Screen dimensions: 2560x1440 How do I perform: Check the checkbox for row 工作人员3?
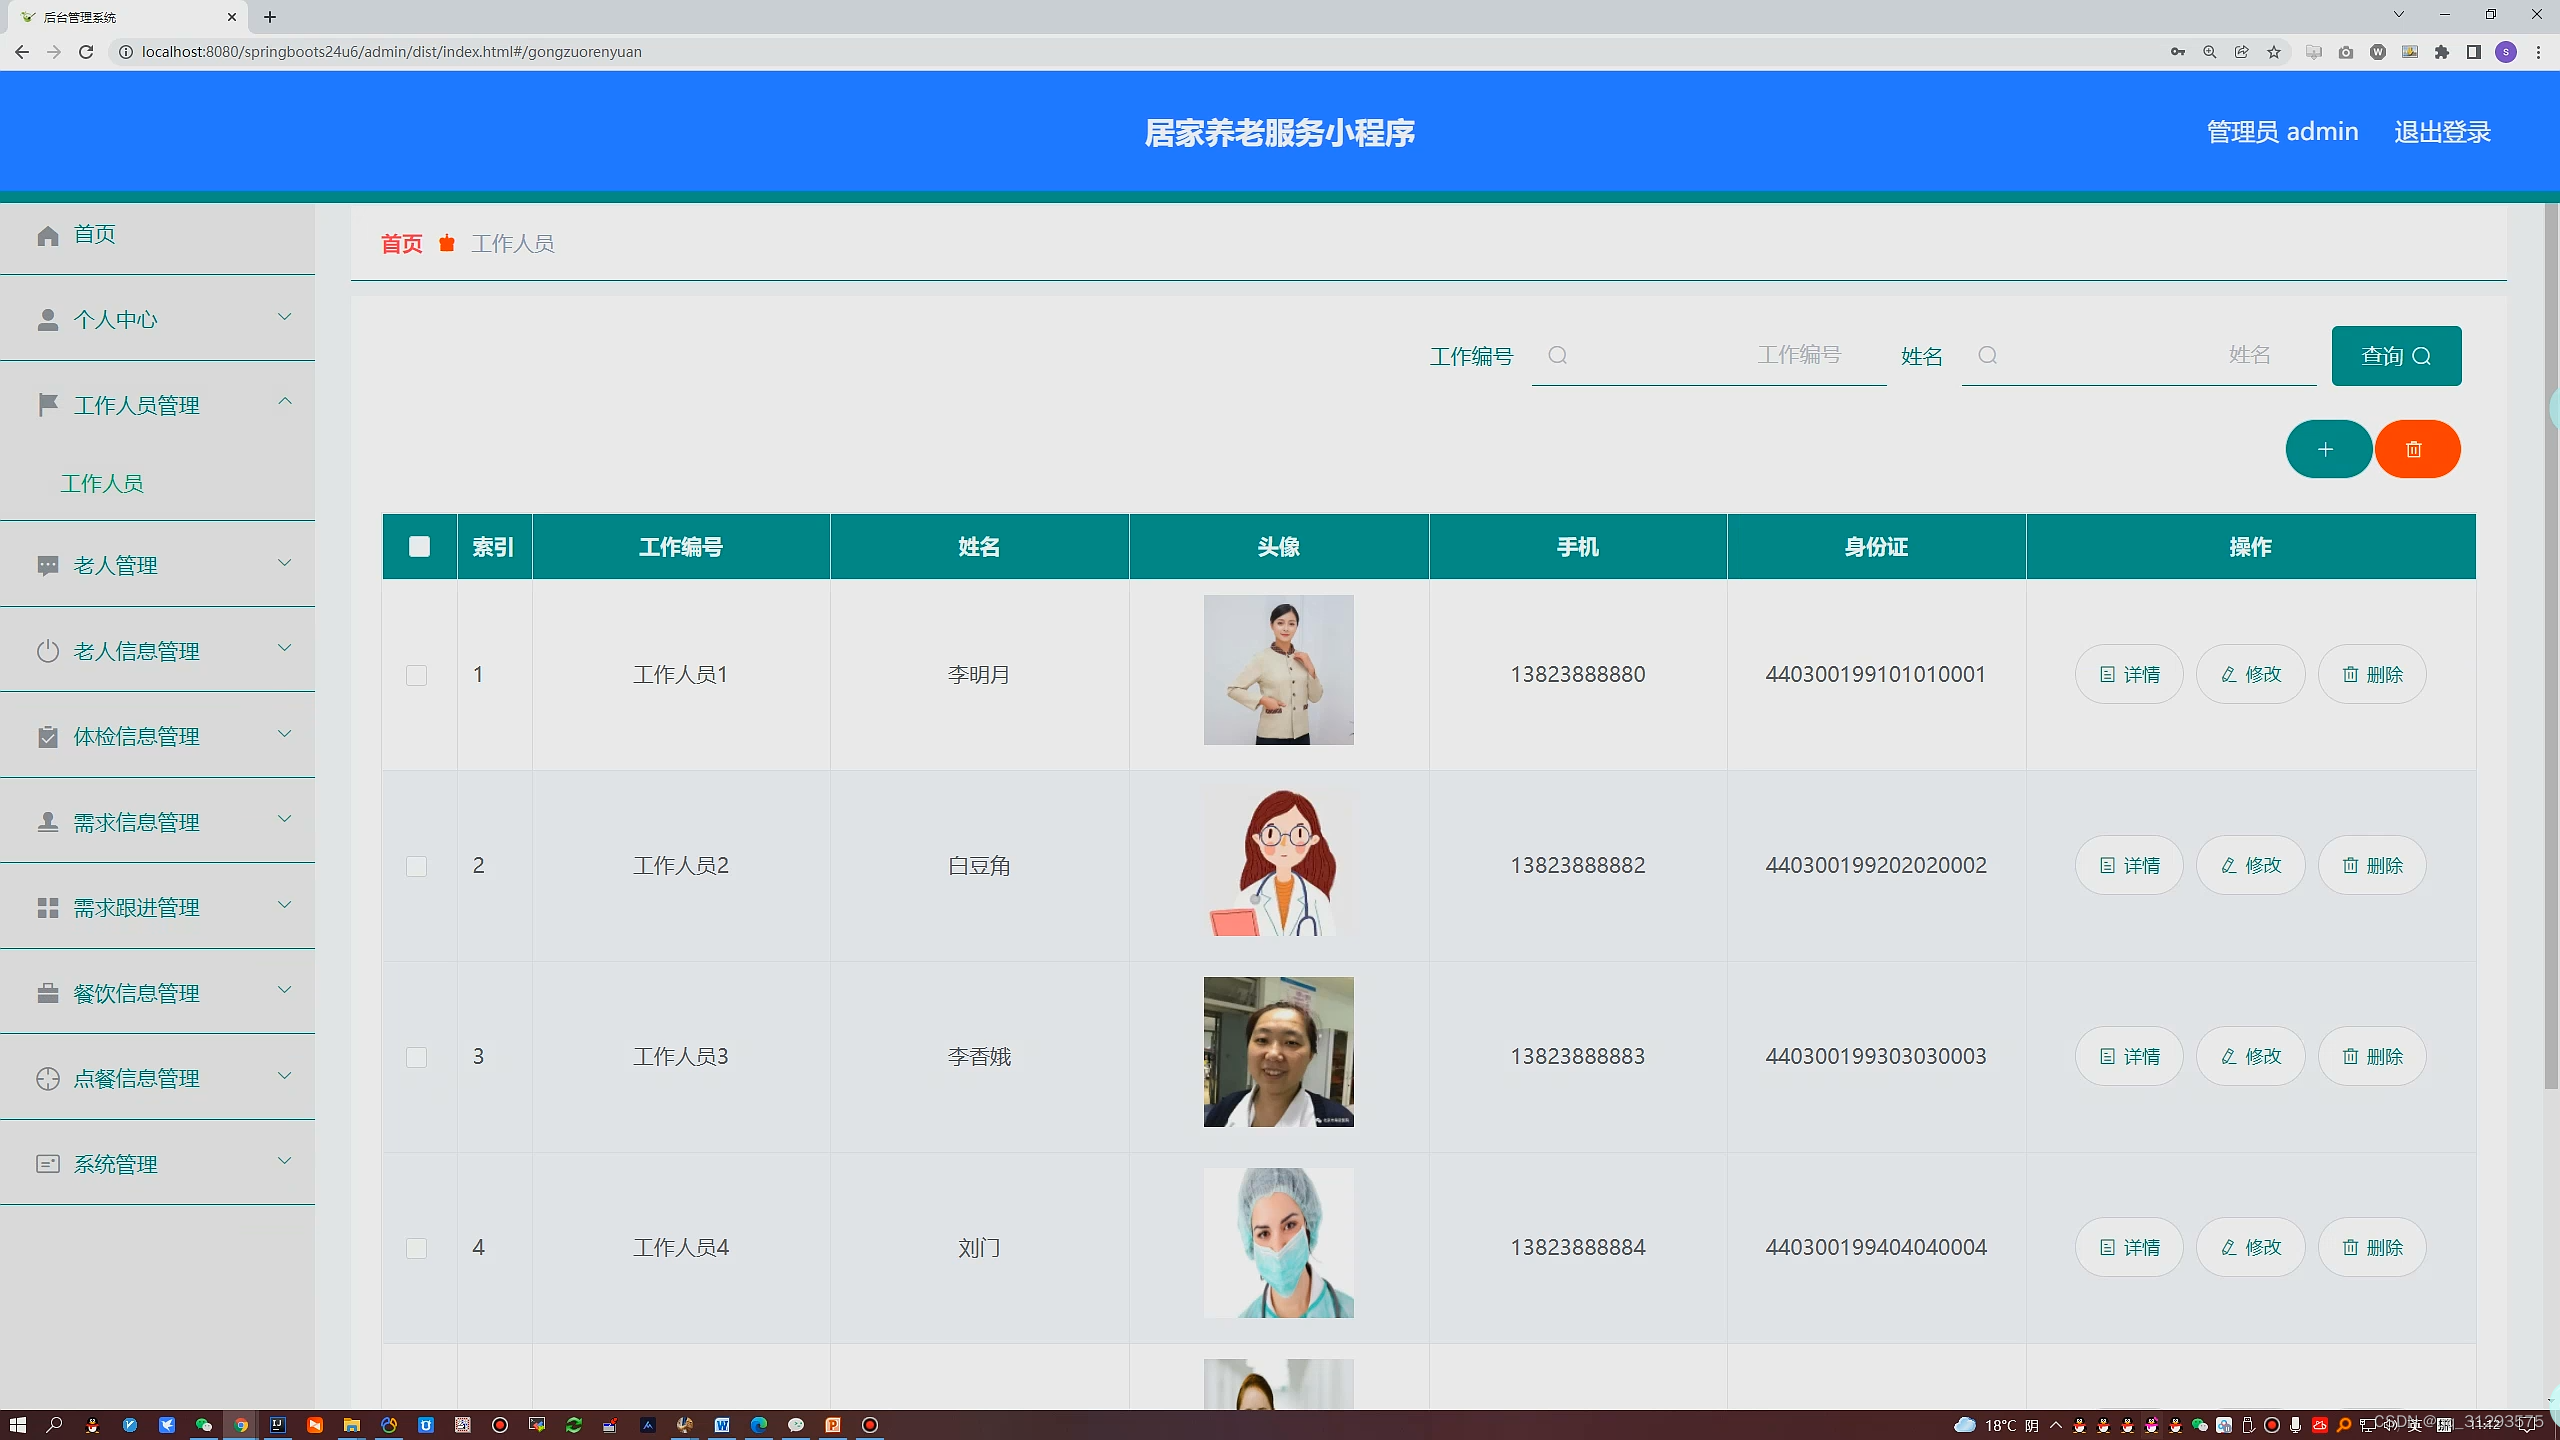[416, 1057]
